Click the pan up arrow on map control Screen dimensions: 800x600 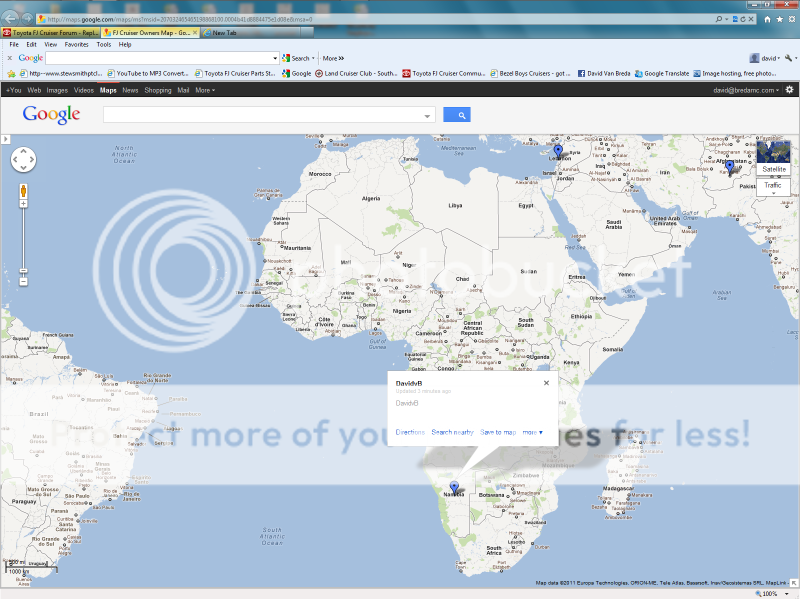pyautogui.click(x=24, y=152)
